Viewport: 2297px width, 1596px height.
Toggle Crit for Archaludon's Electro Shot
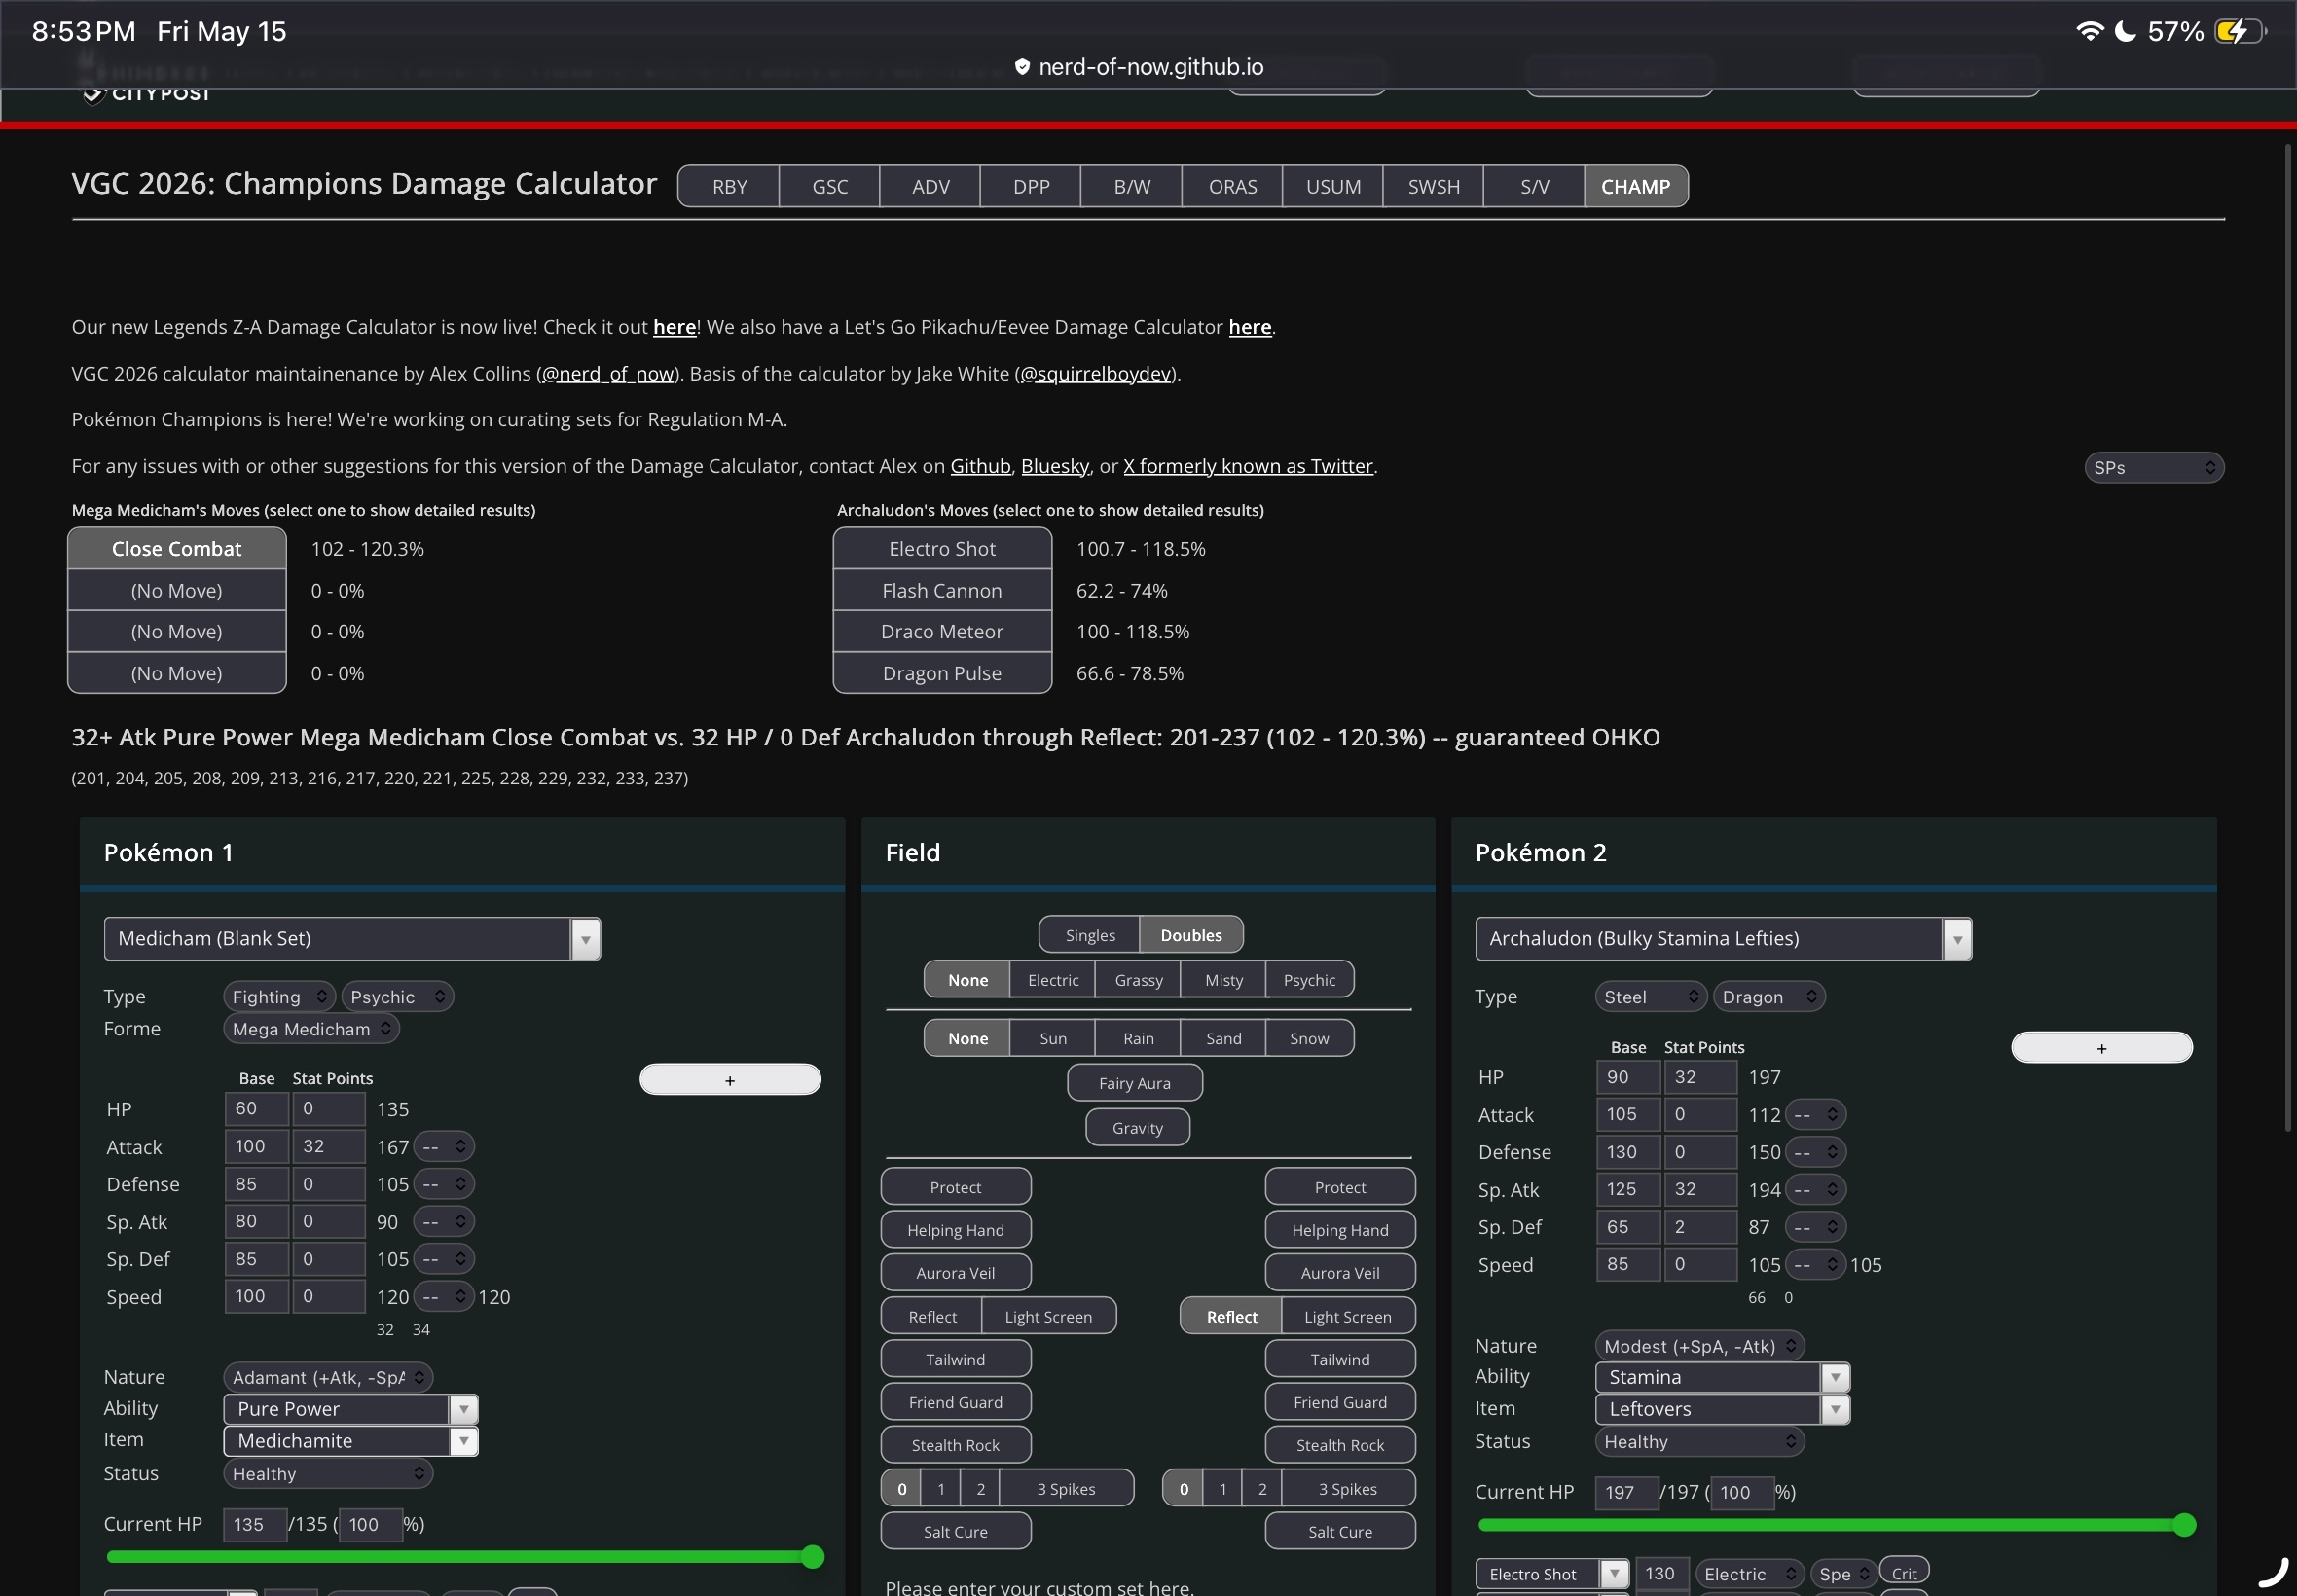[x=1904, y=1573]
